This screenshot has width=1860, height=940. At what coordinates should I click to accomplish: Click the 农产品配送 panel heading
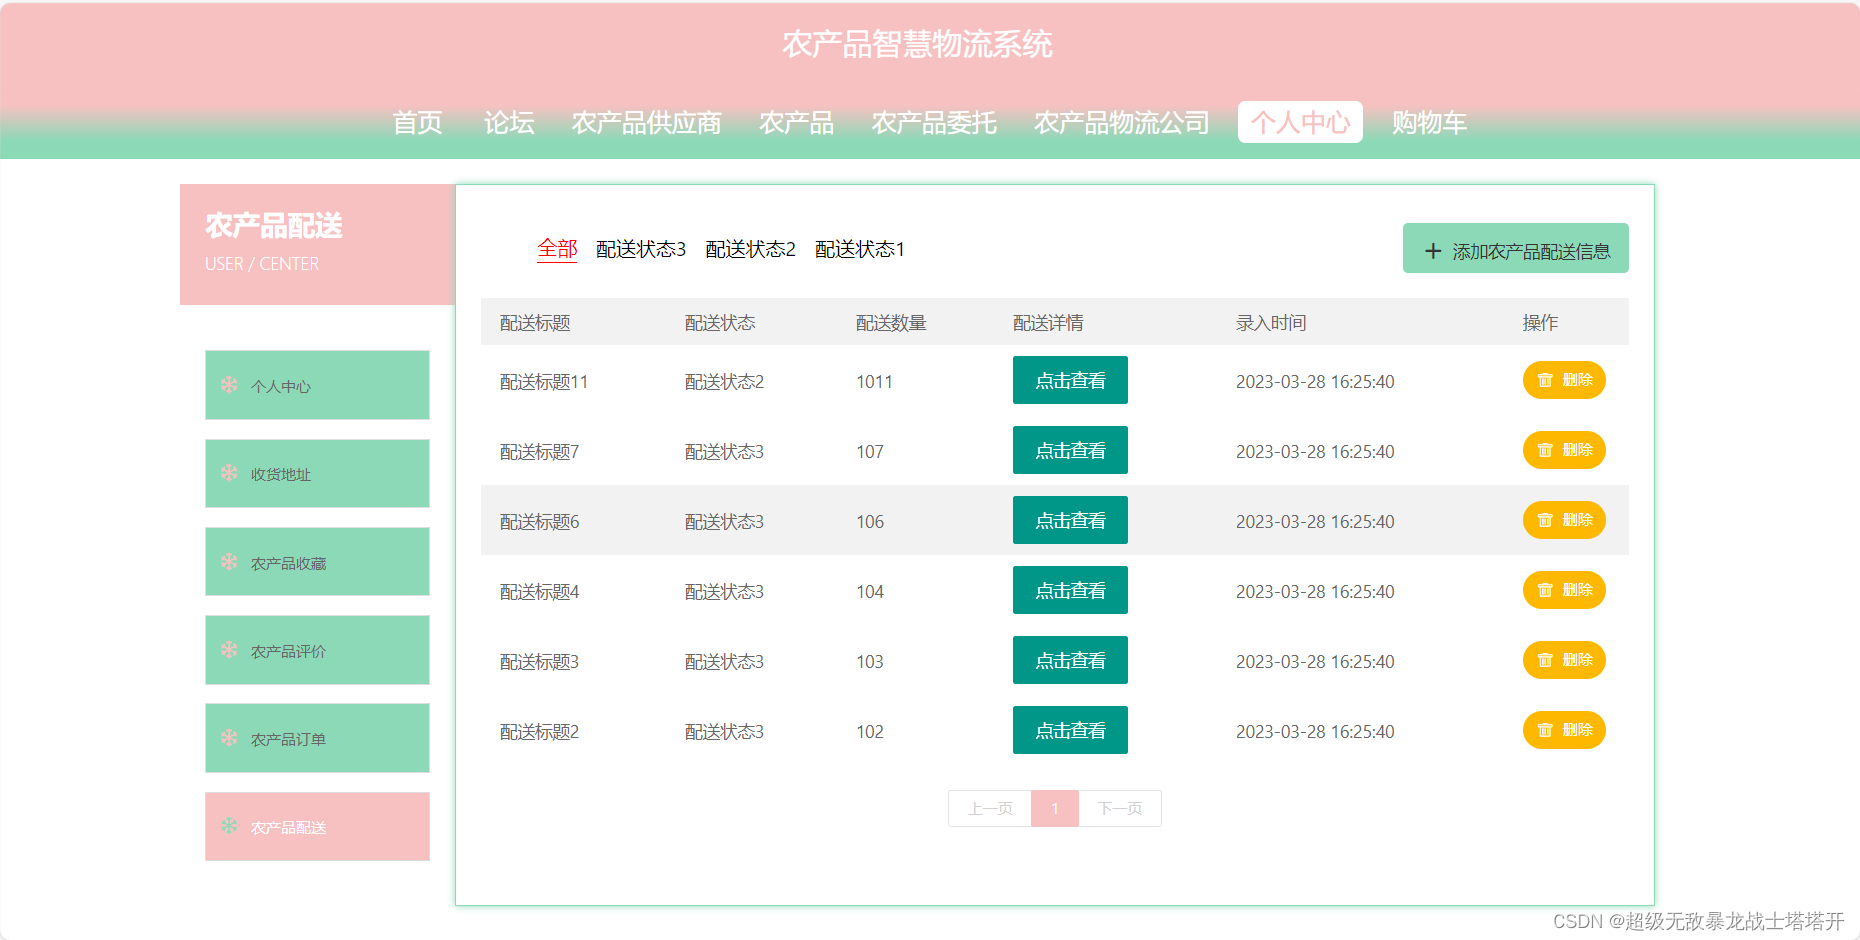[274, 226]
